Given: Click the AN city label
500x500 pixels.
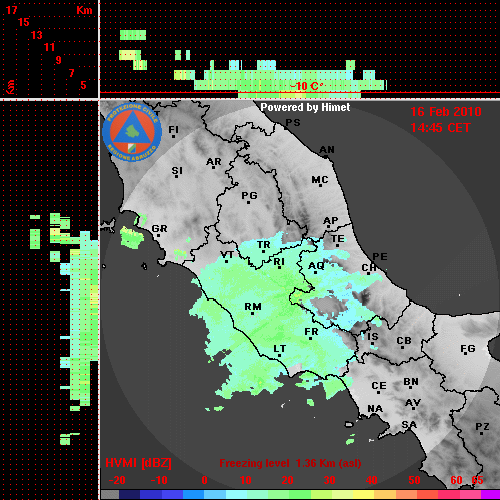Looking at the screenshot, I should point(327,150).
